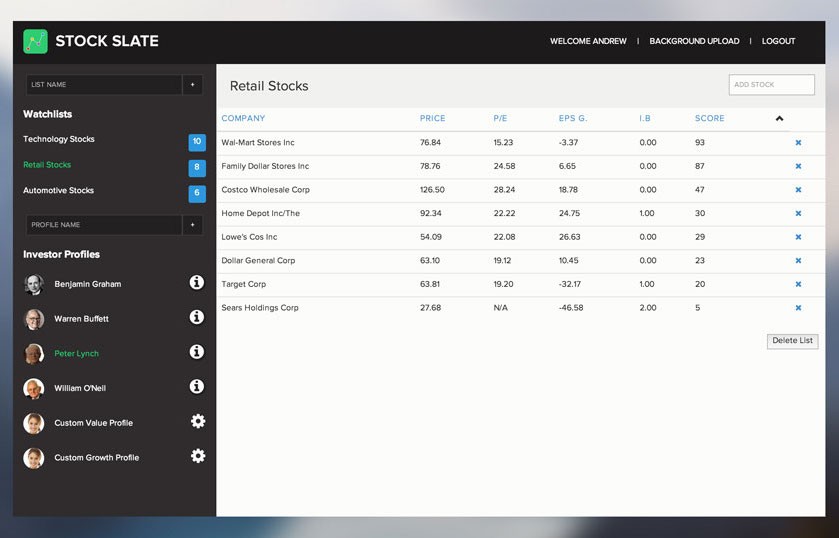Screen dimensions: 839x538
Task: Click the Delete List button
Action: tap(792, 341)
